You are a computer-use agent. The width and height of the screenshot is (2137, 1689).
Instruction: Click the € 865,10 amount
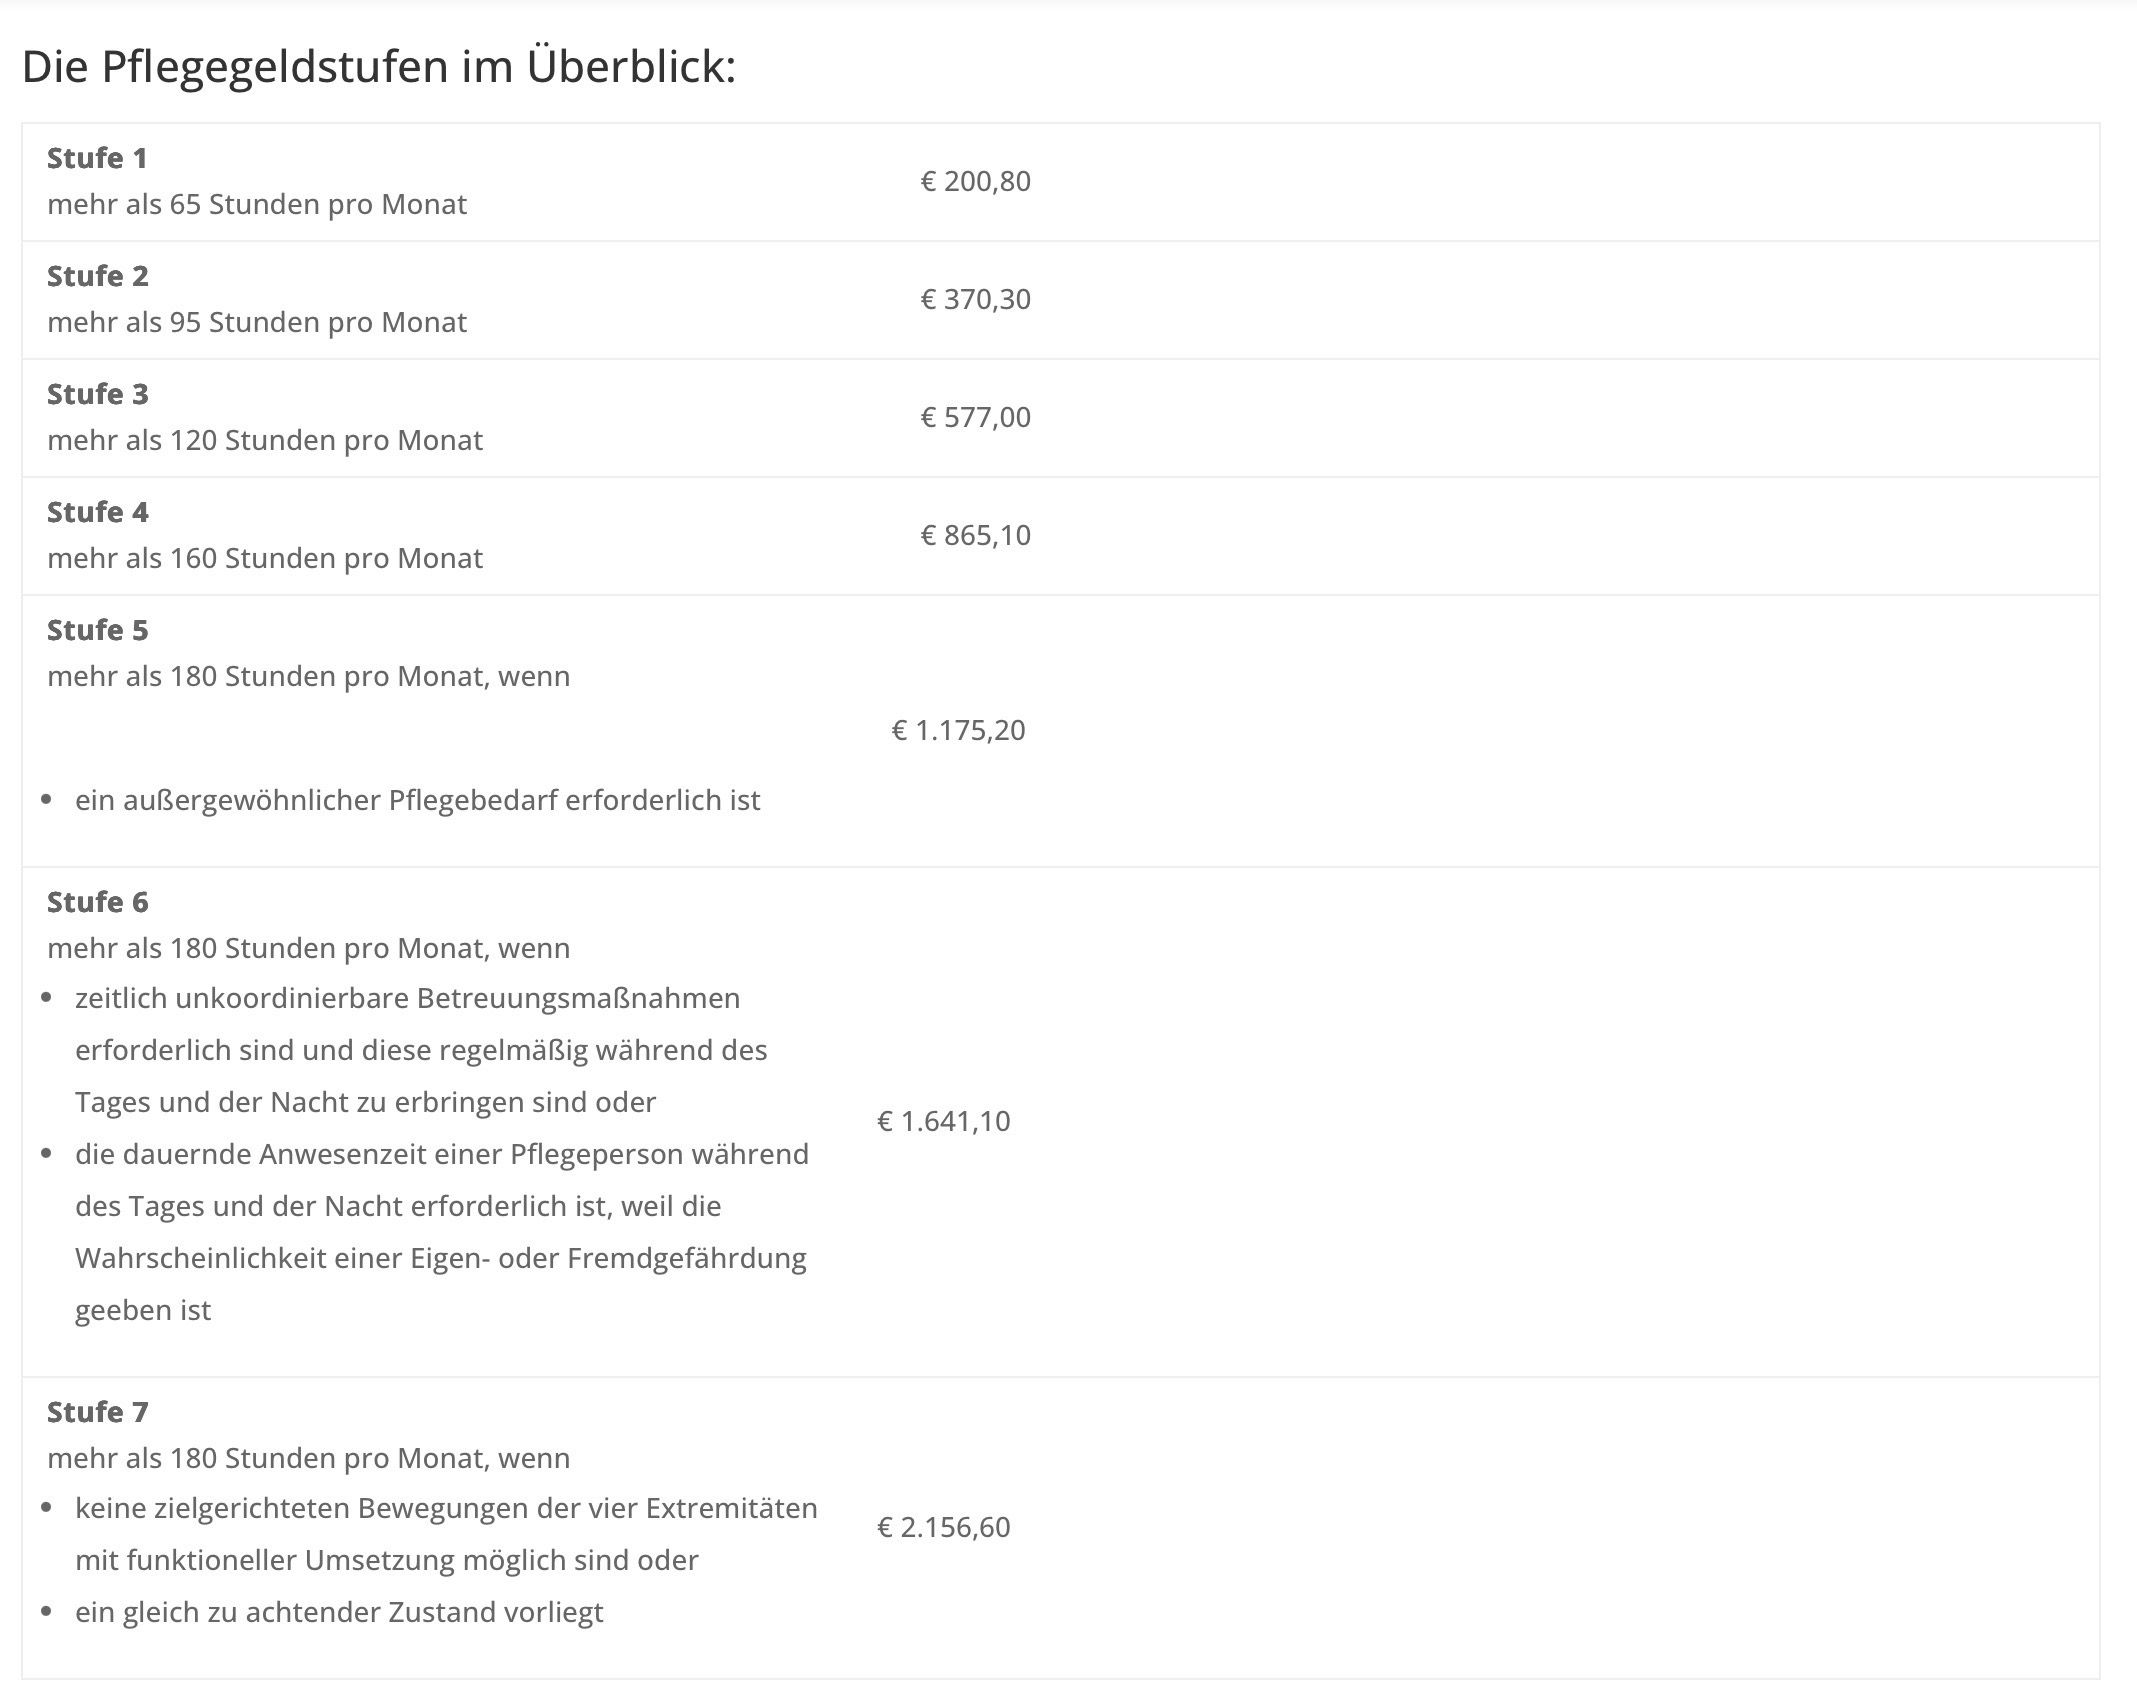pos(975,535)
